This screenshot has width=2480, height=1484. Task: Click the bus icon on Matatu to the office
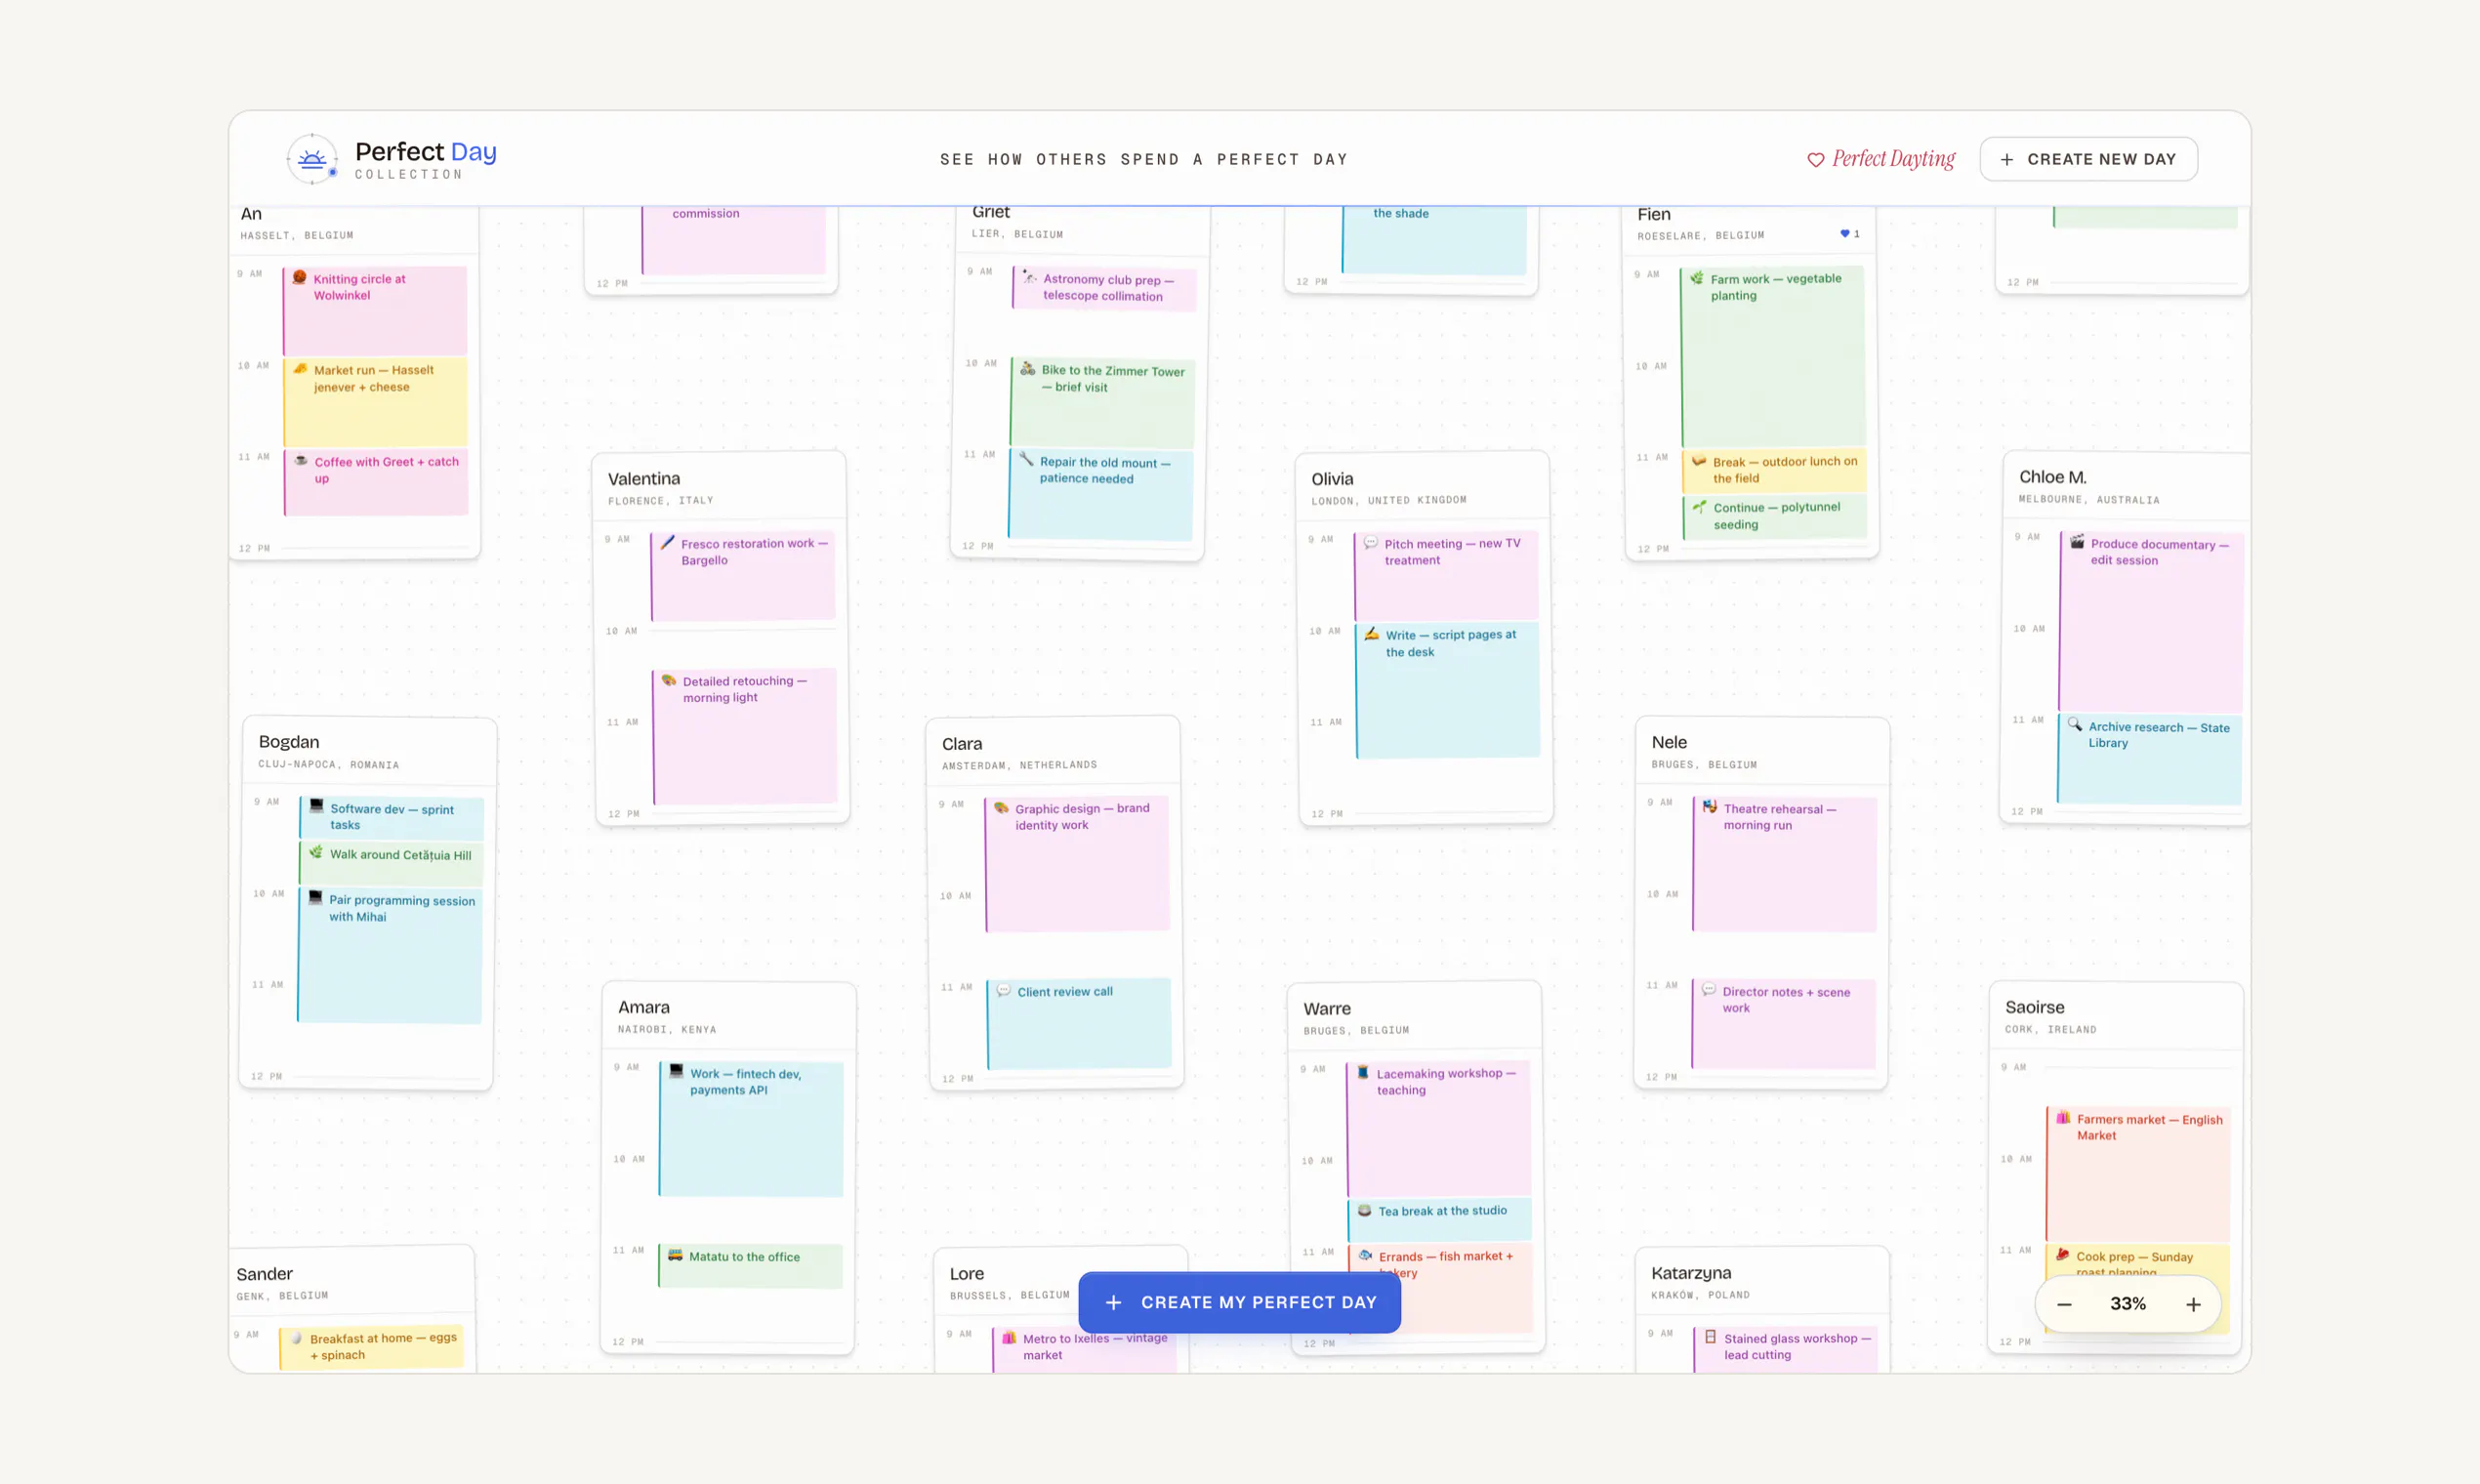pyautogui.click(x=675, y=1255)
